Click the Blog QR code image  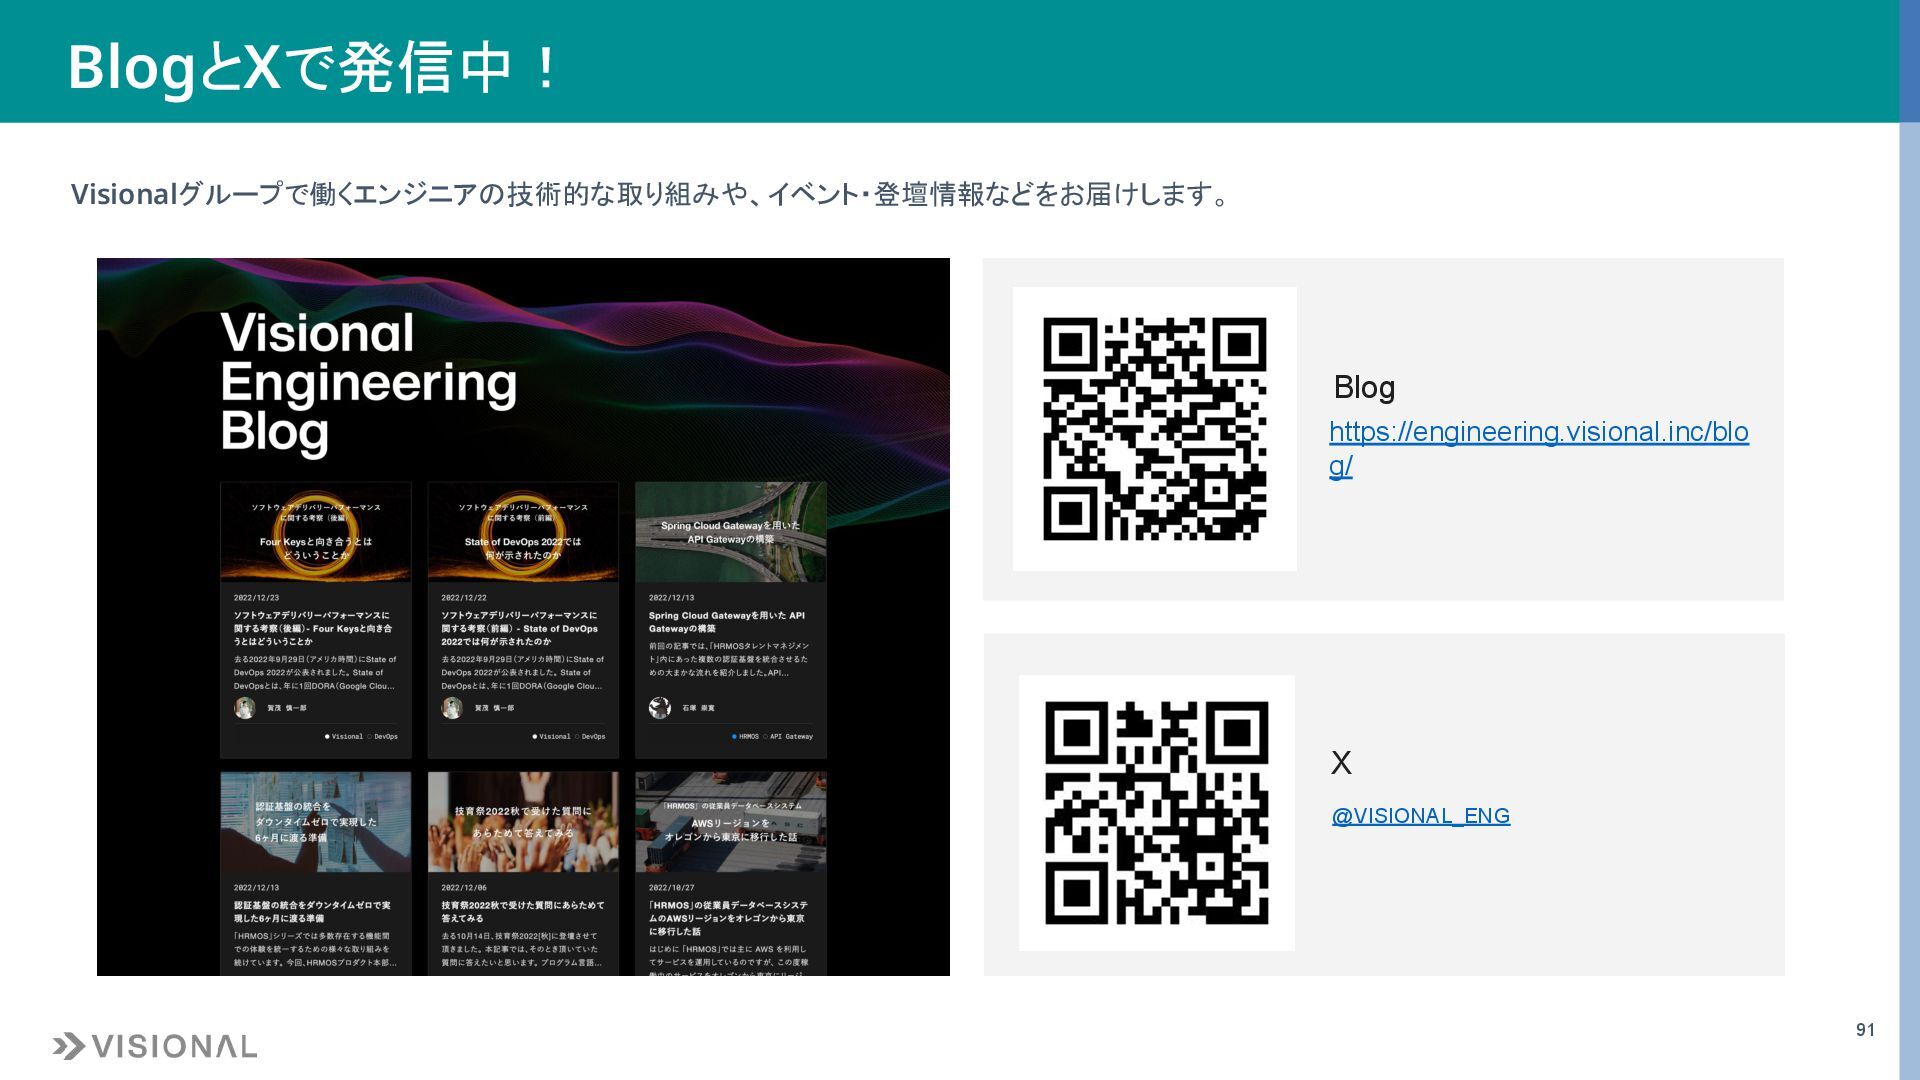click(1155, 429)
